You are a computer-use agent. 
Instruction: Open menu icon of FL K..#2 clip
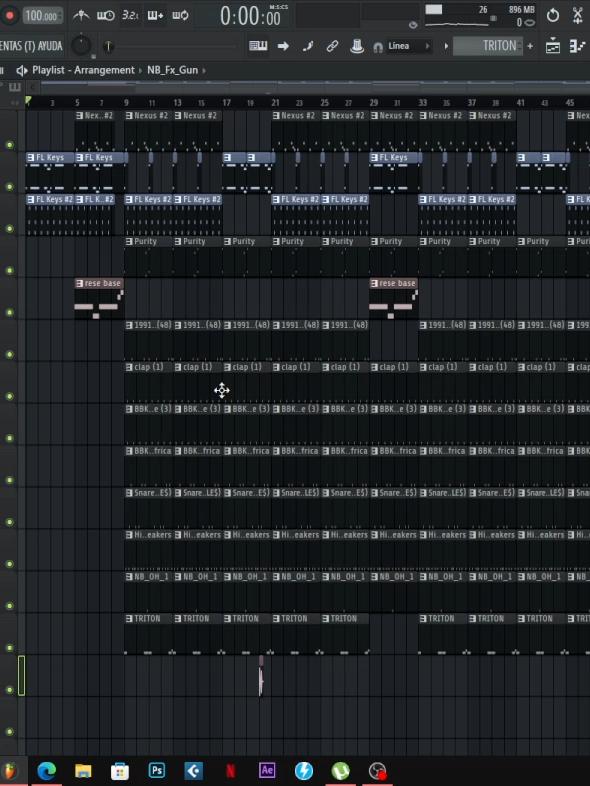coord(80,200)
